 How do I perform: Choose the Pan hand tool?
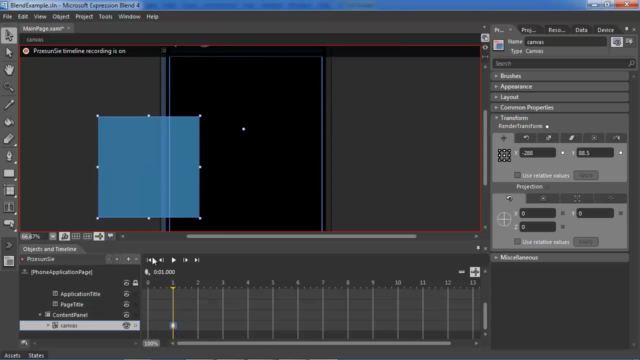pyautogui.click(x=9, y=70)
